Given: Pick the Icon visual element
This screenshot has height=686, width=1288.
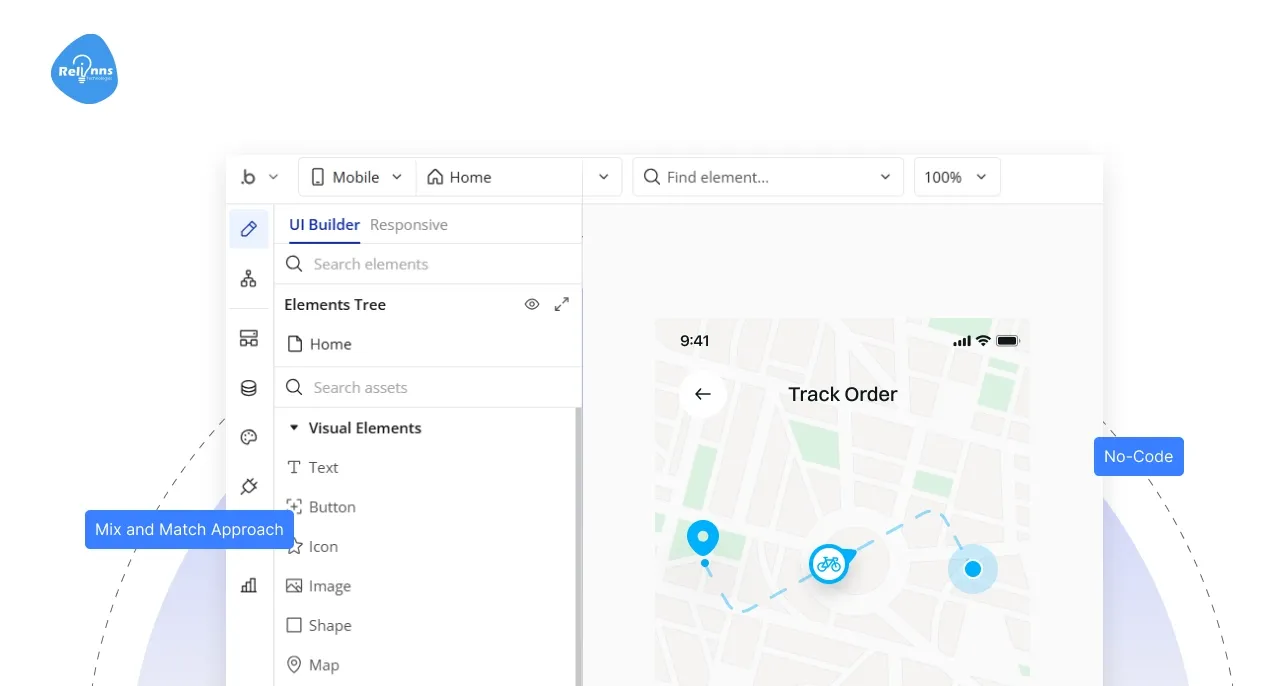Looking at the screenshot, I should 313,546.
